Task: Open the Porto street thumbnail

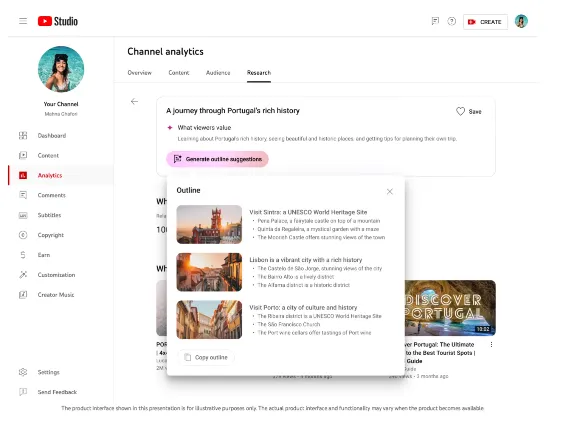Action: 209,320
